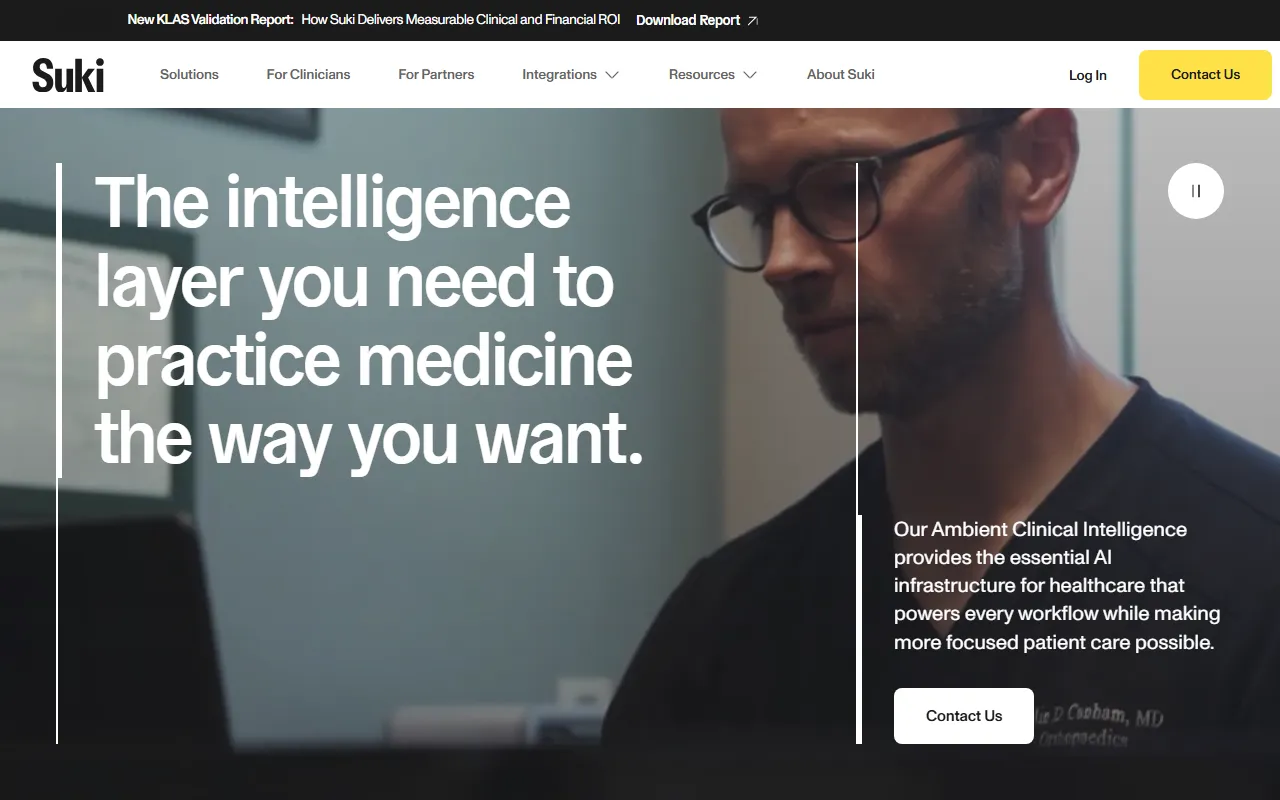Viewport: 1280px width, 800px height.
Task: Pause the hero background video
Action: 1196,191
